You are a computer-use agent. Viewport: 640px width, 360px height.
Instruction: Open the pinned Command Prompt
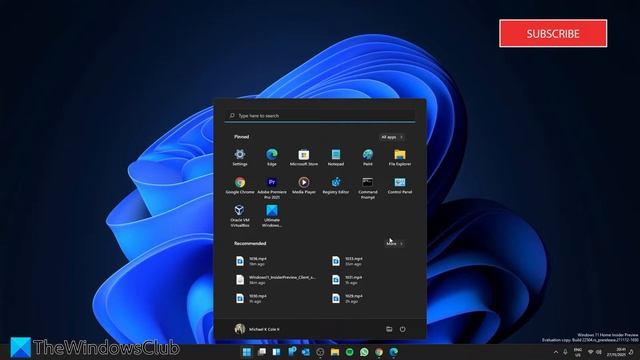368,188
